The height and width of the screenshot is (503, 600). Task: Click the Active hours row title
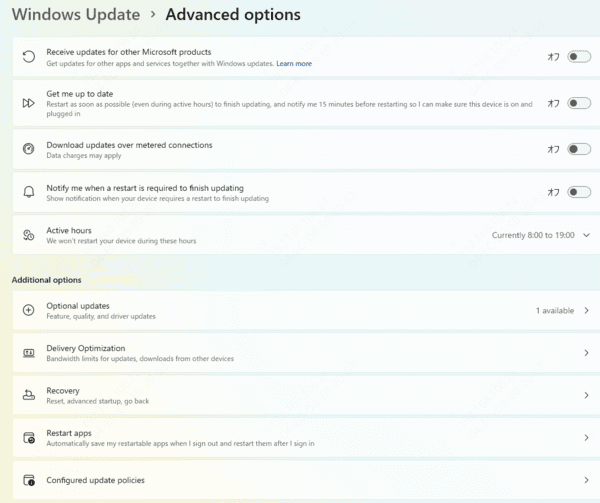pyautogui.click(x=69, y=230)
